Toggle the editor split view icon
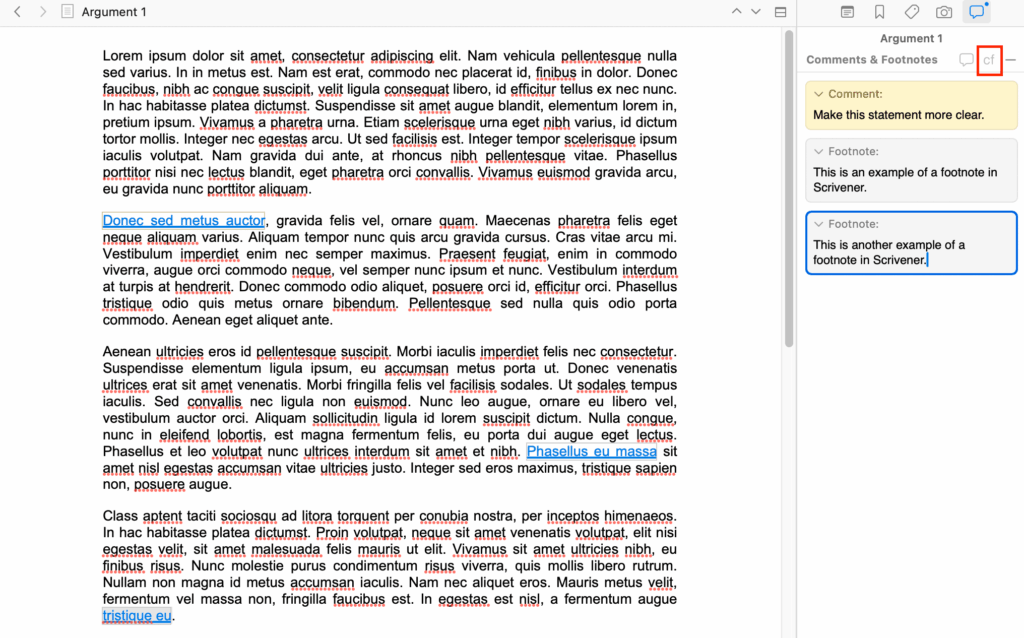 [x=780, y=12]
